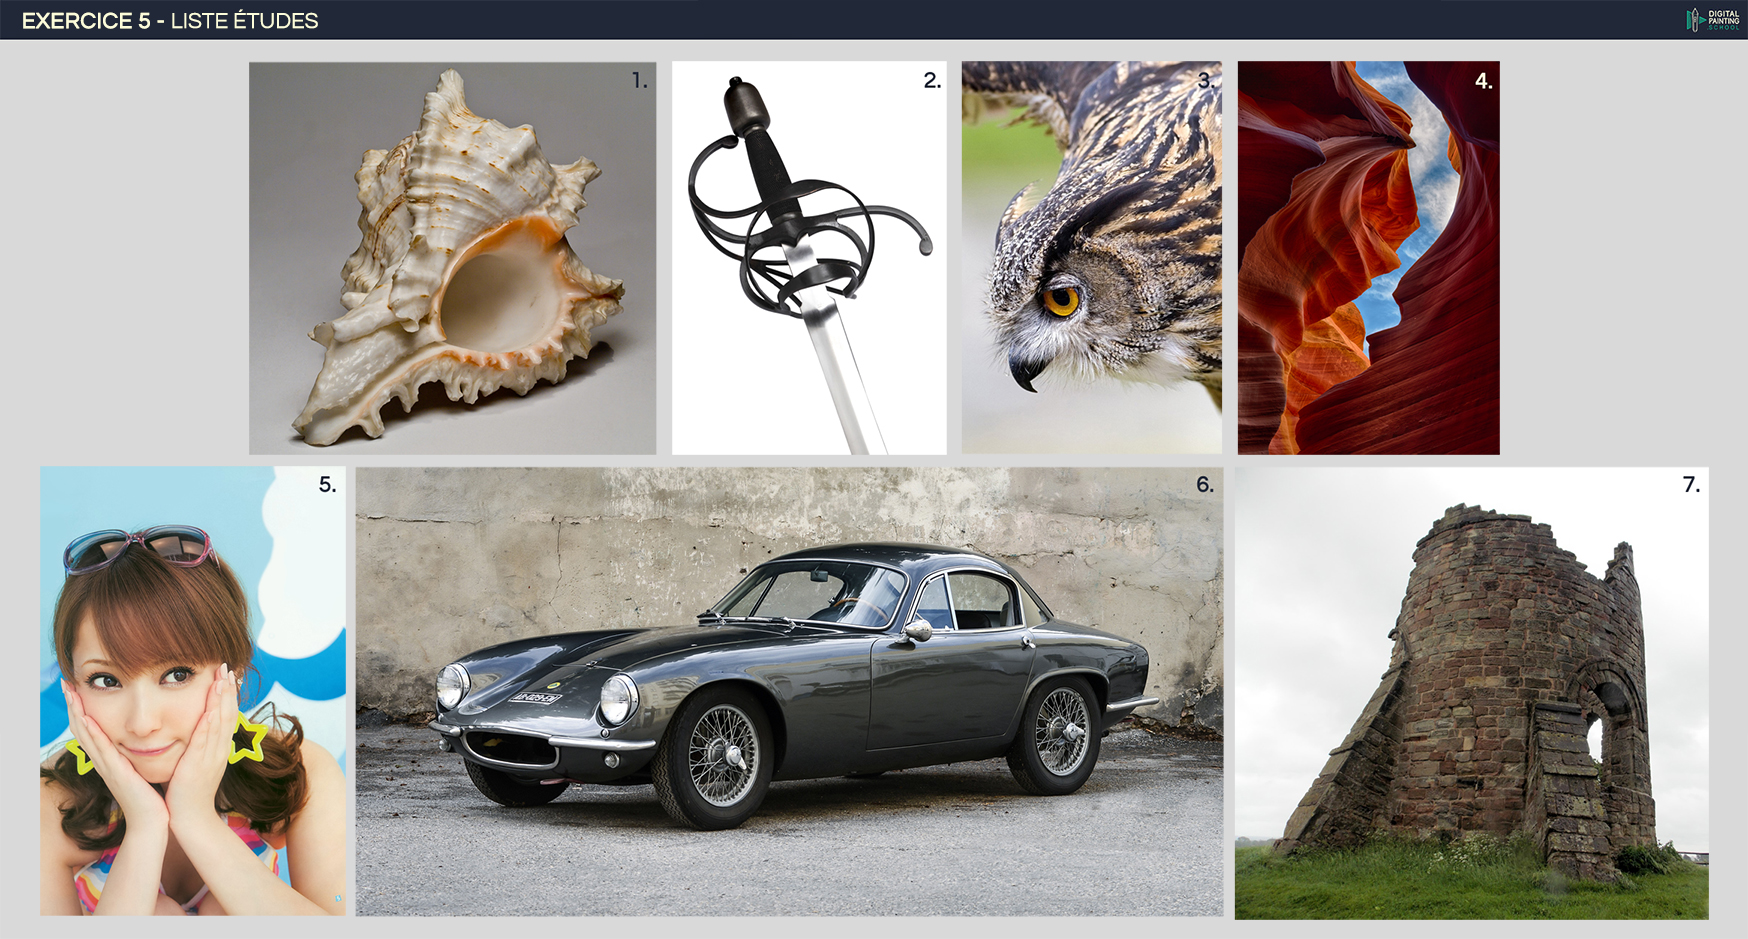Click number label 4 on canyon image
This screenshot has height=939, width=1748.
(x=1483, y=81)
